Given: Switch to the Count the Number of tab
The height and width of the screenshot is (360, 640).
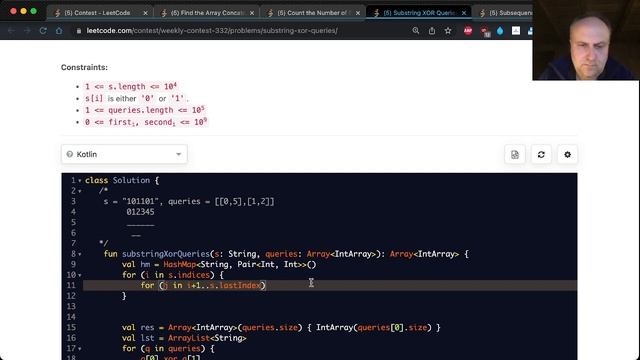Looking at the screenshot, I should pyautogui.click(x=313, y=13).
